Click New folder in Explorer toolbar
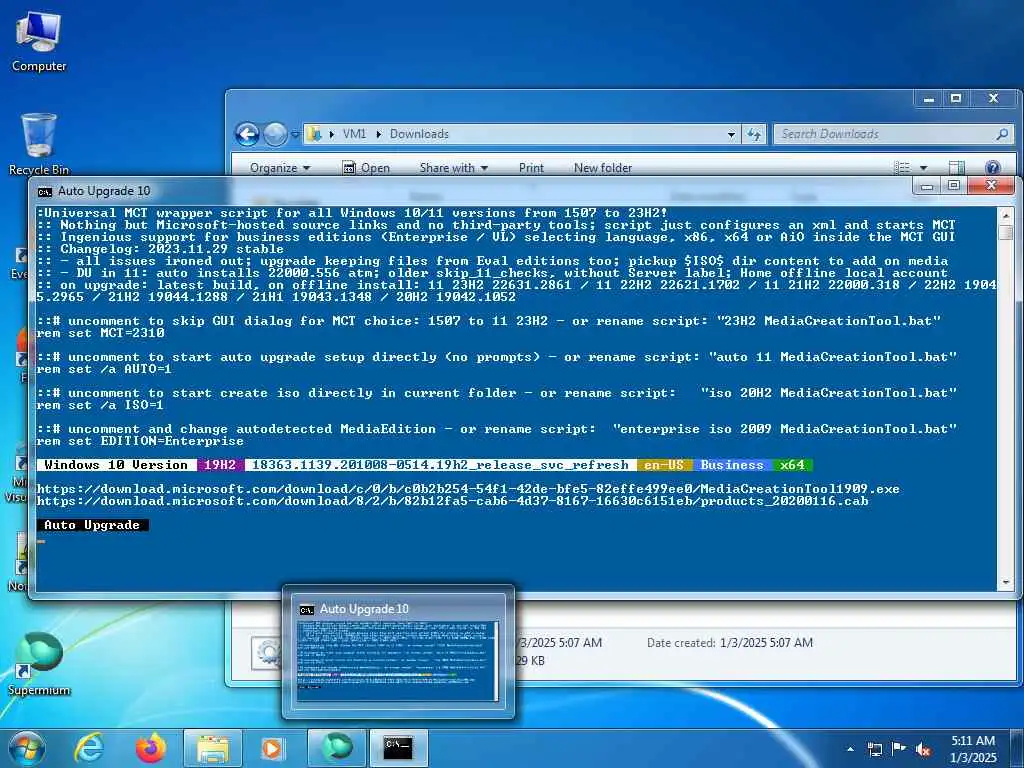The width and height of the screenshot is (1024, 768). click(x=603, y=168)
